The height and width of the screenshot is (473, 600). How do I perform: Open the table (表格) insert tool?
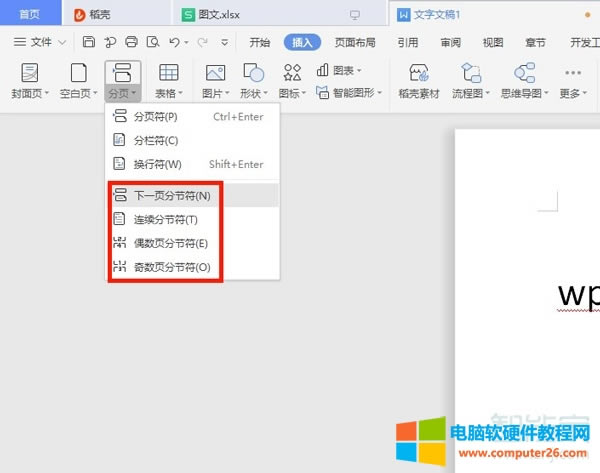point(169,74)
